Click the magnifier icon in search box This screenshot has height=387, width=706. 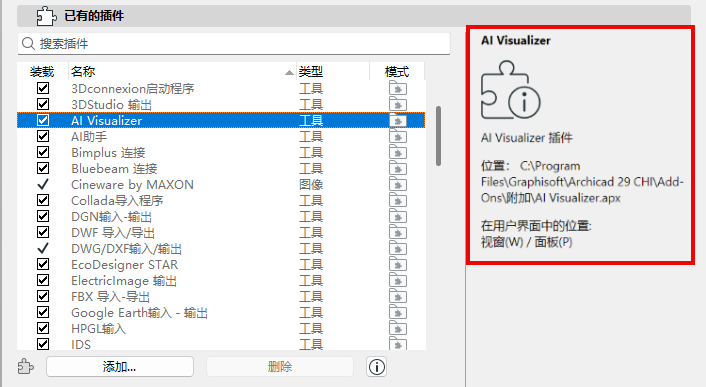[28, 44]
